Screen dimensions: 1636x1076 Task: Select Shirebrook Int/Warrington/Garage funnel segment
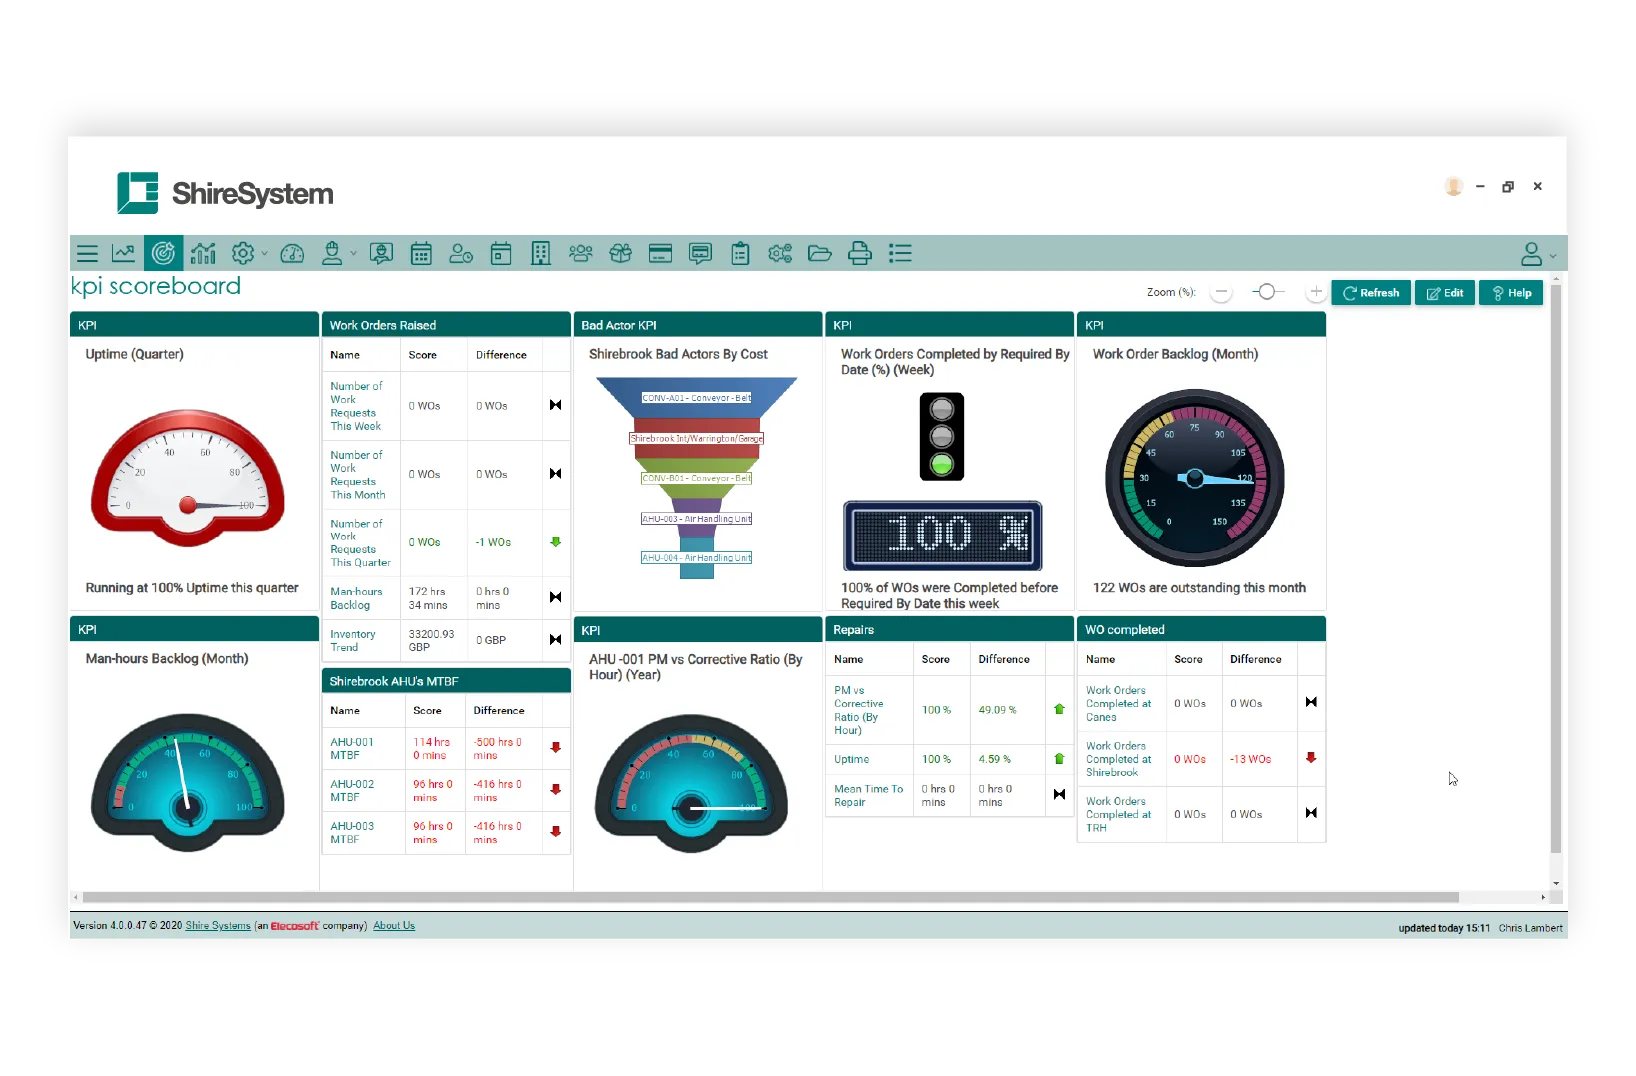[x=696, y=439]
